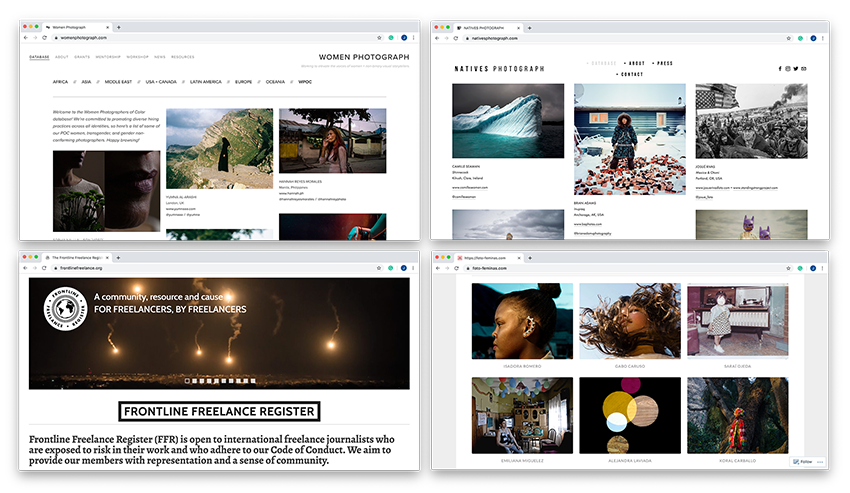This screenshot has width=850, height=493.
Task: Select the WPOC filter link
Action: (x=305, y=82)
